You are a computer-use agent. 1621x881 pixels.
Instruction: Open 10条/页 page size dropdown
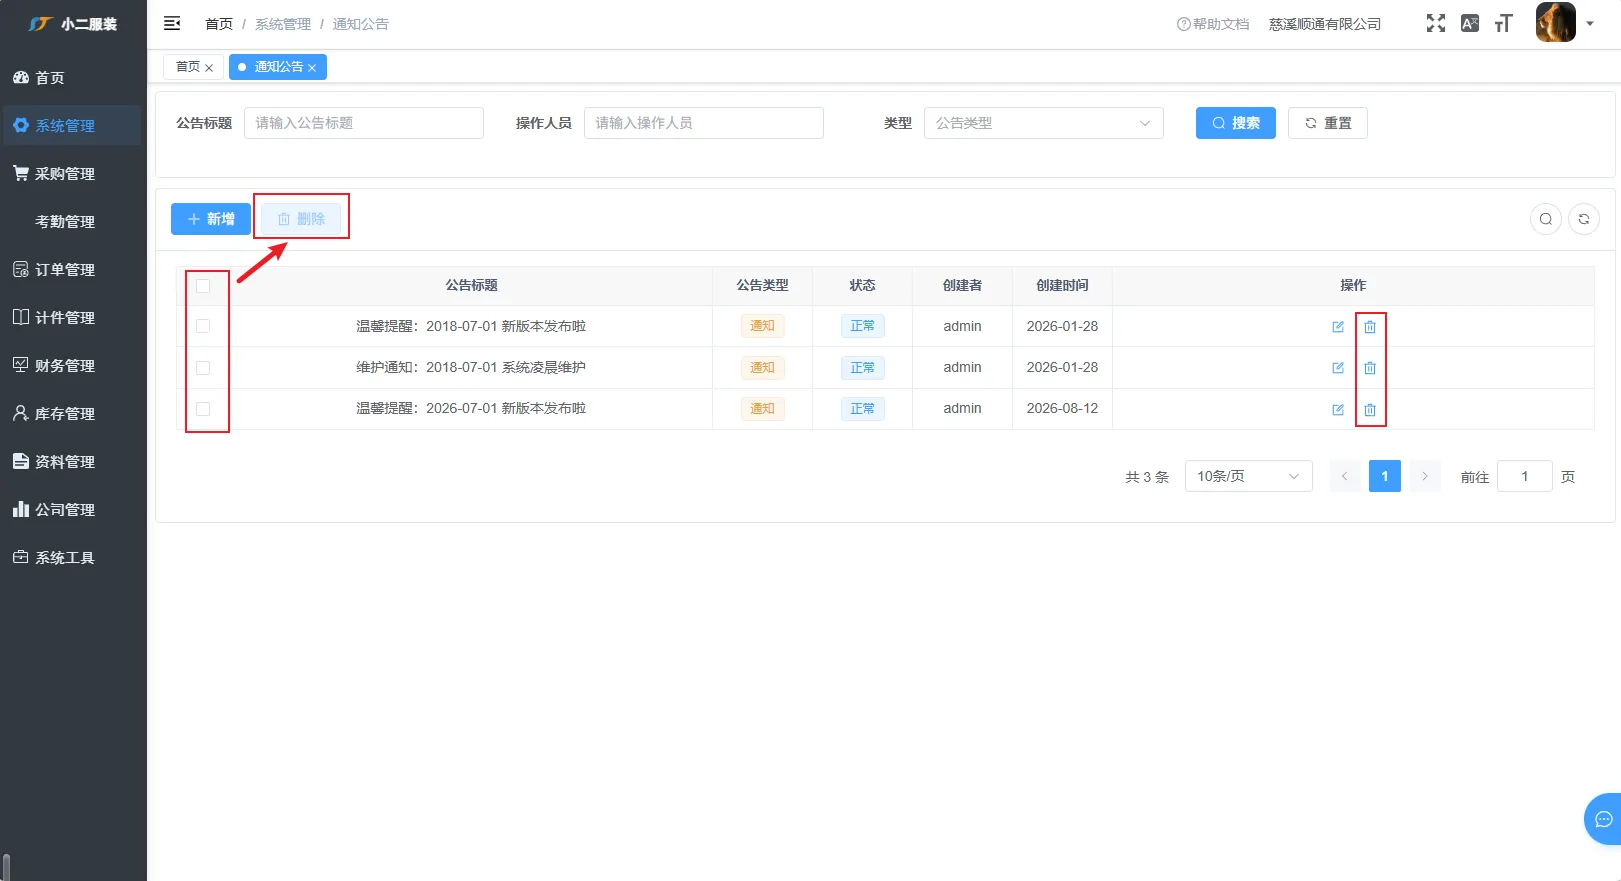1249,476
